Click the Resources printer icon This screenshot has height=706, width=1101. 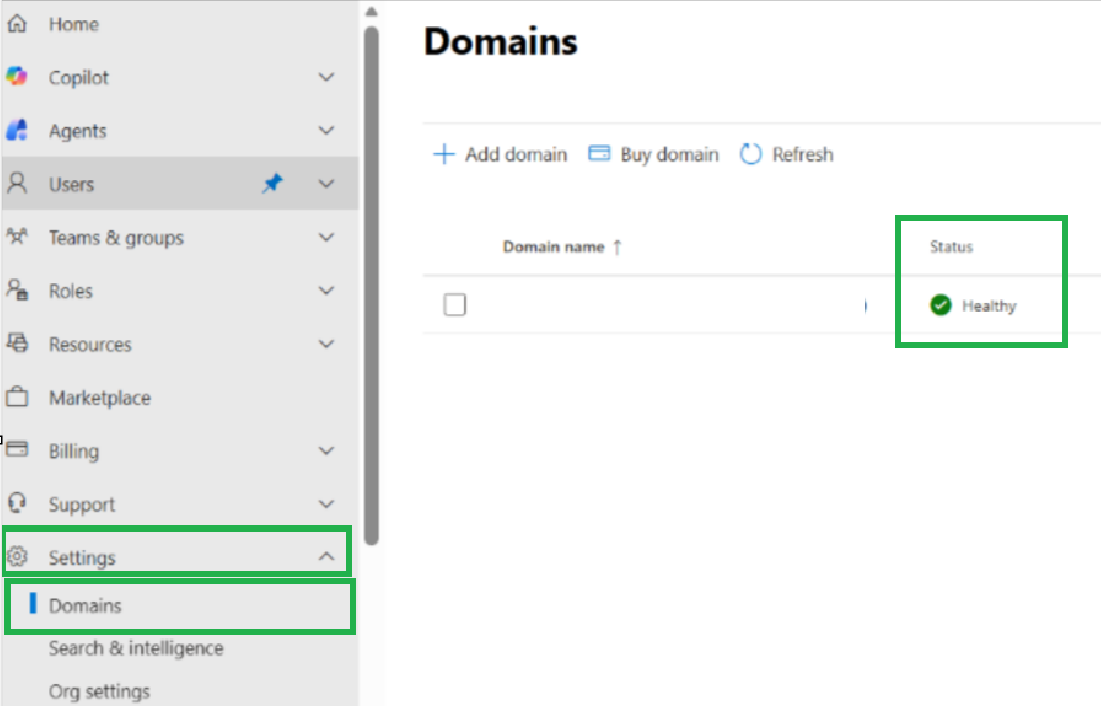17,344
